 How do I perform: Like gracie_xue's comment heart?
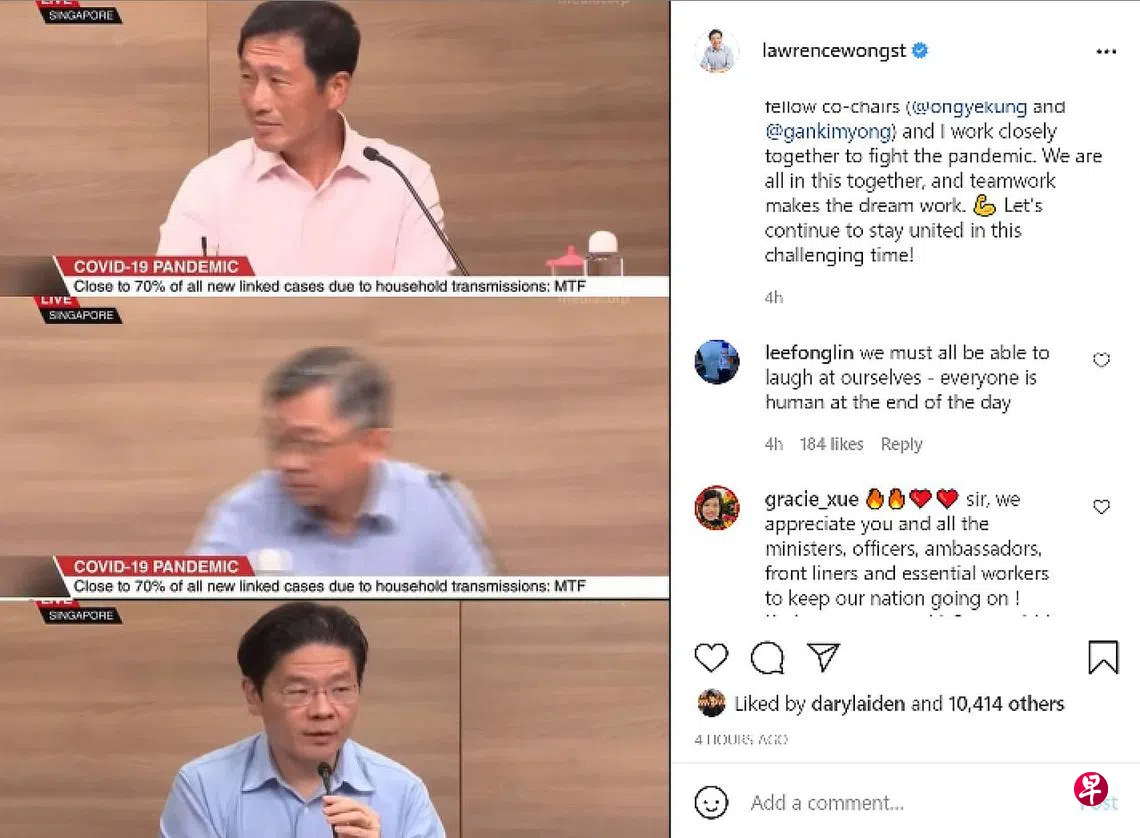(x=1101, y=507)
